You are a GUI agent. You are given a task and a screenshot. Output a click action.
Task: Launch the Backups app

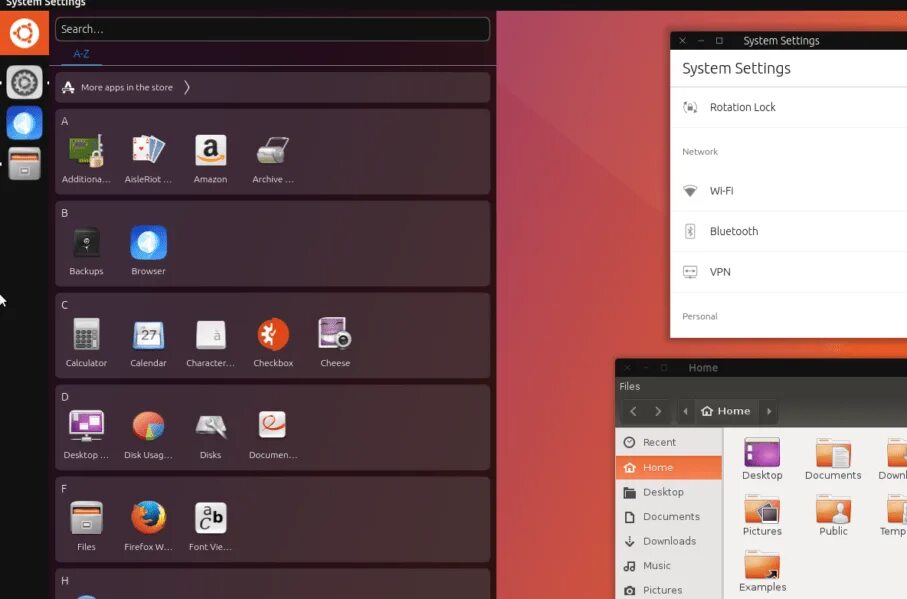point(86,250)
